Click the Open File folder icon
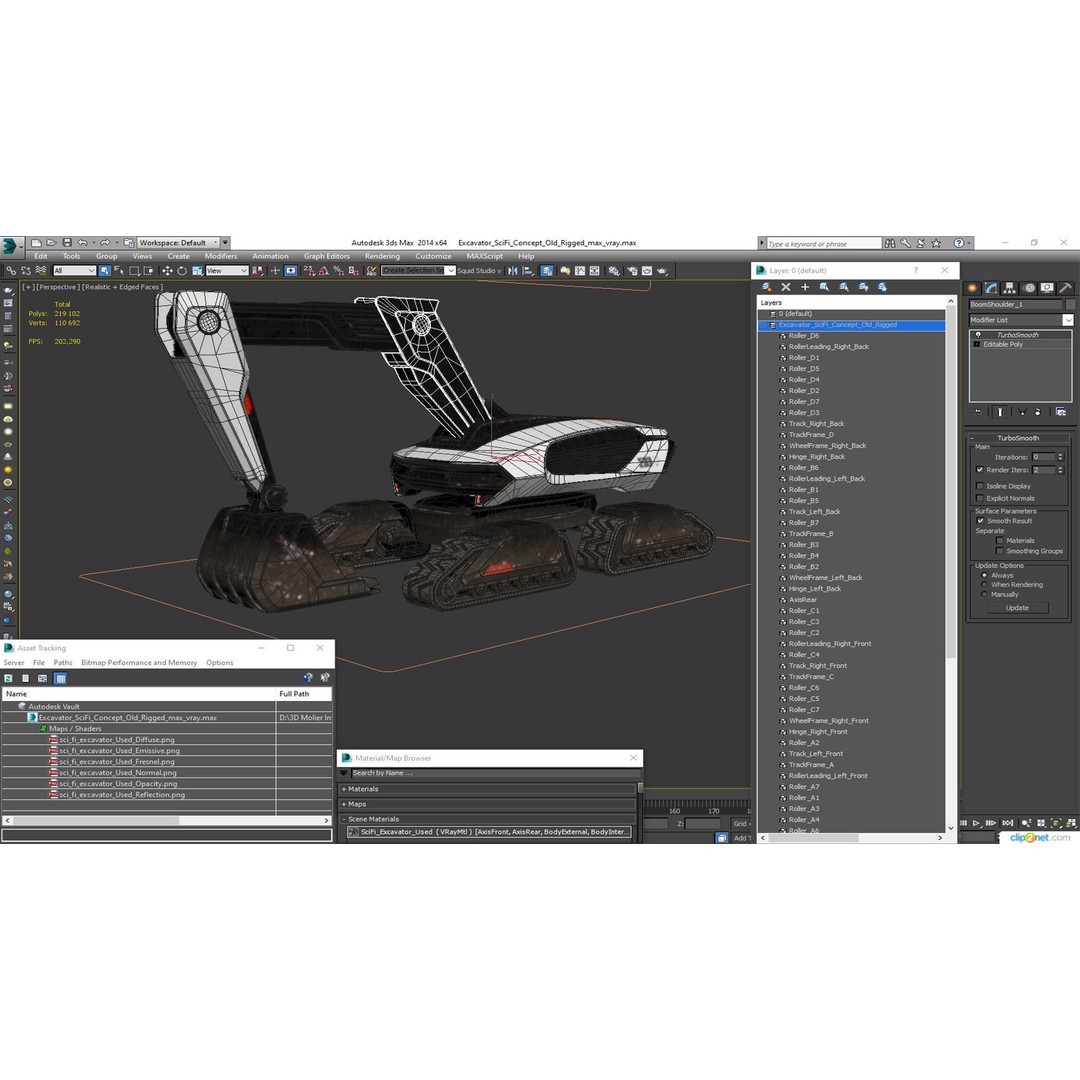The width and height of the screenshot is (1080, 1080). coord(52,242)
